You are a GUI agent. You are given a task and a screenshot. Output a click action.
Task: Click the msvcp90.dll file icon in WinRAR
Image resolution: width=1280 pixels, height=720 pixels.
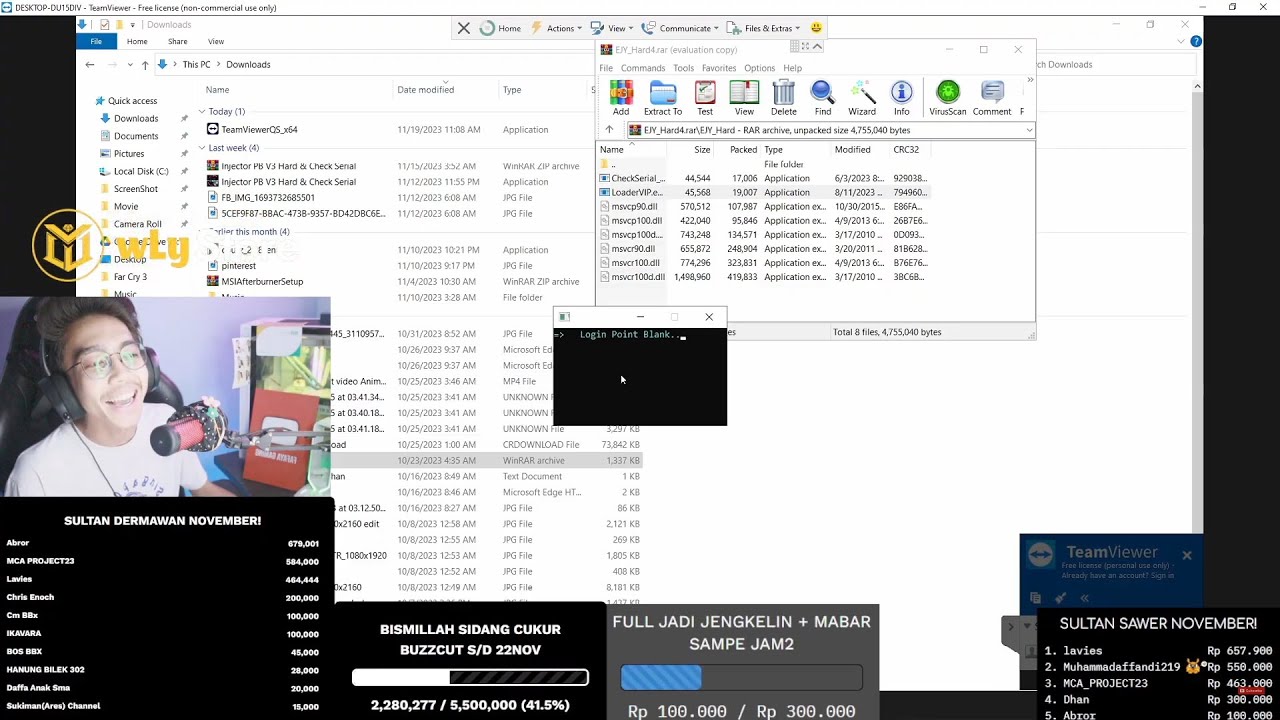tap(604, 206)
